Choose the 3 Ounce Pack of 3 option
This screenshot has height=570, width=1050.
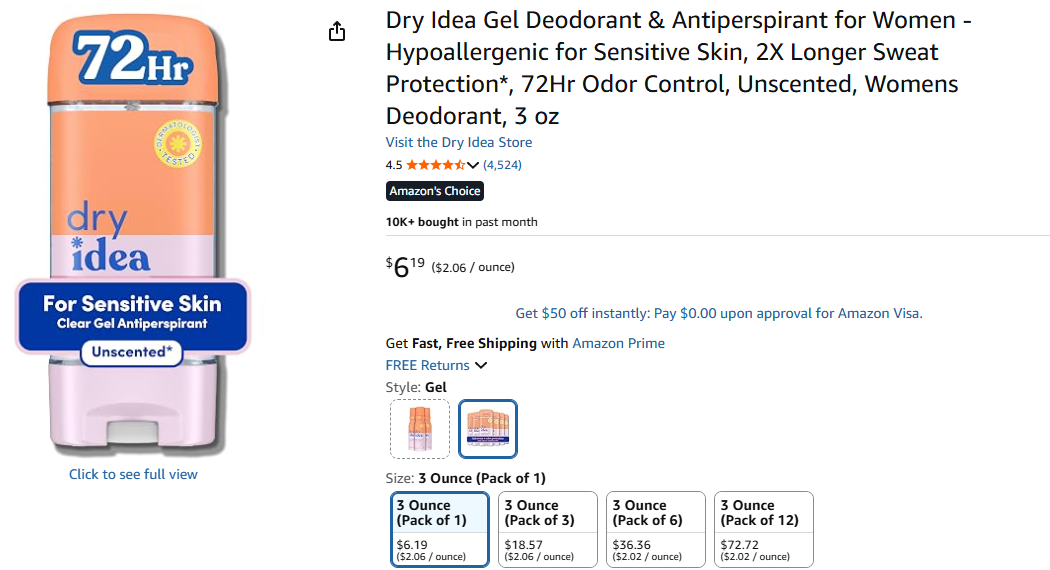tap(548, 530)
